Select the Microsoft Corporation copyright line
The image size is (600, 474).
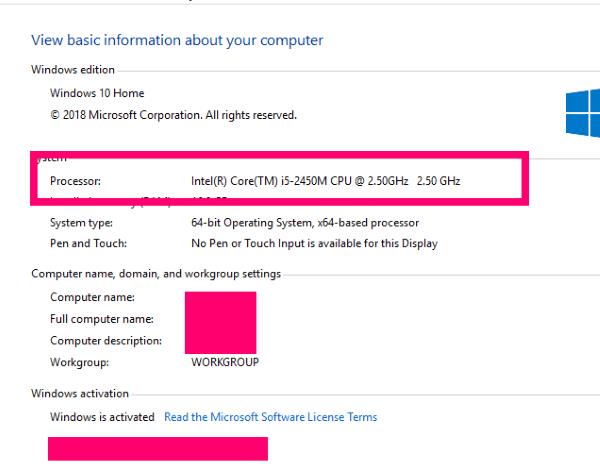point(173,115)
